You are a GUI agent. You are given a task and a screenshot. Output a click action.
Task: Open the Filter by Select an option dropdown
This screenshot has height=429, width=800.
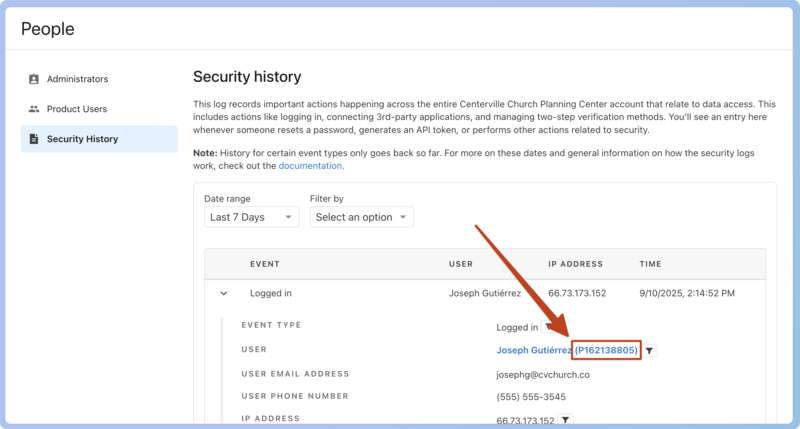point(362,217)
